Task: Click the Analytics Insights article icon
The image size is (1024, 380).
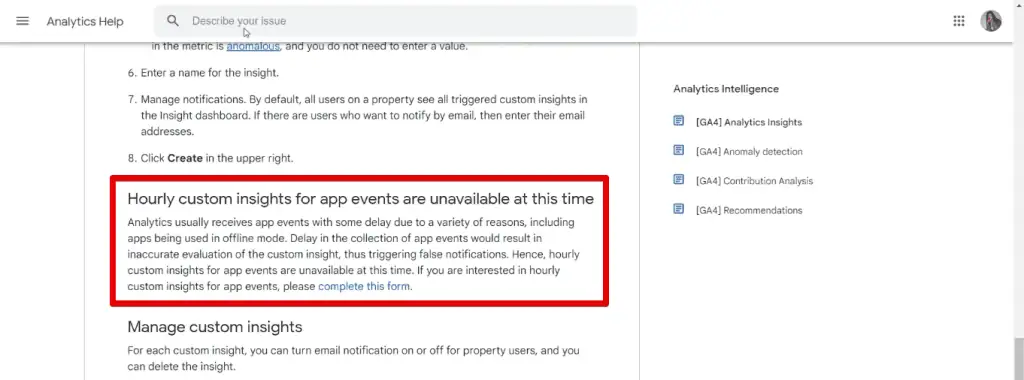Action: [x=679, y=121]
